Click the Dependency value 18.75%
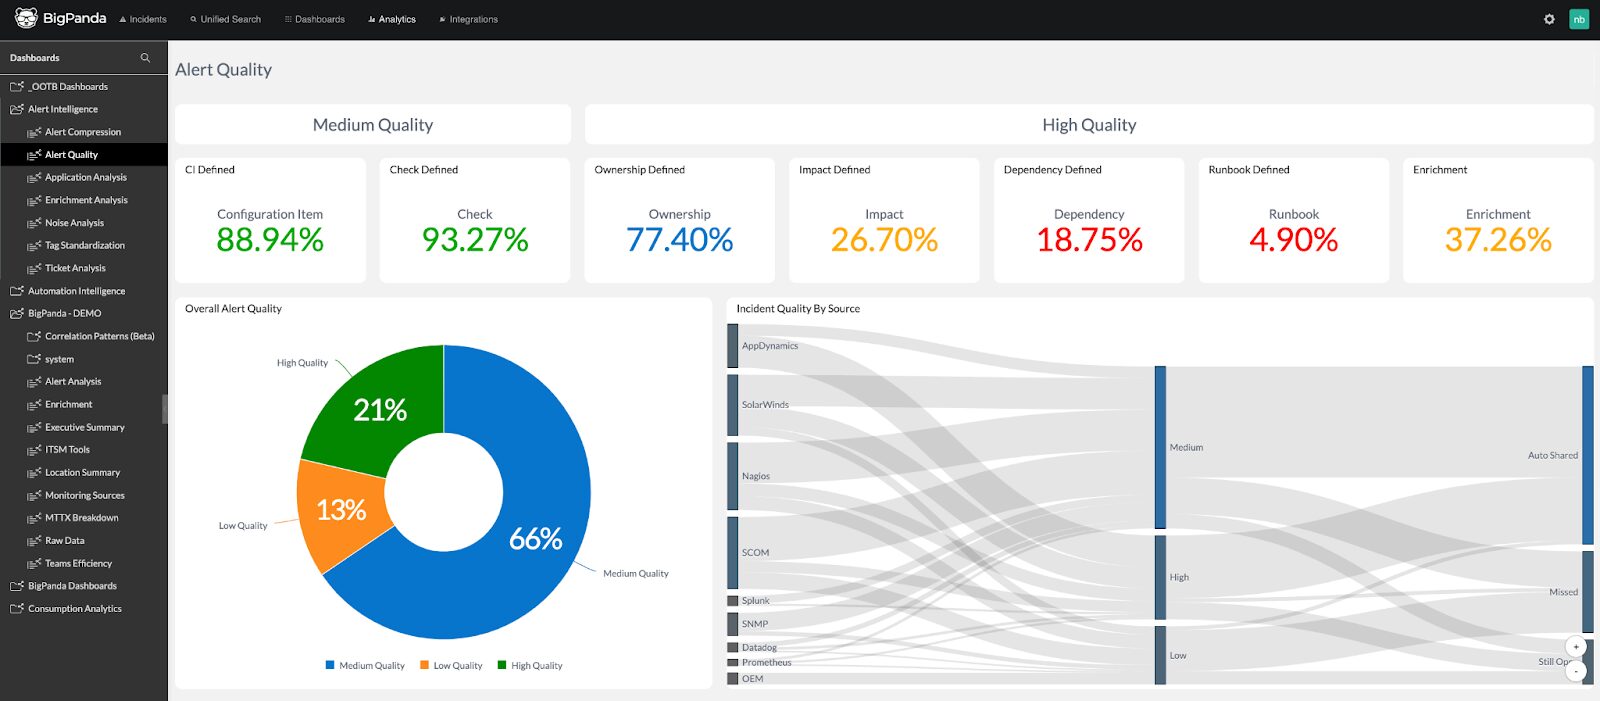The width and height of the screenshot is (1600, 701). pos(1089,240)
